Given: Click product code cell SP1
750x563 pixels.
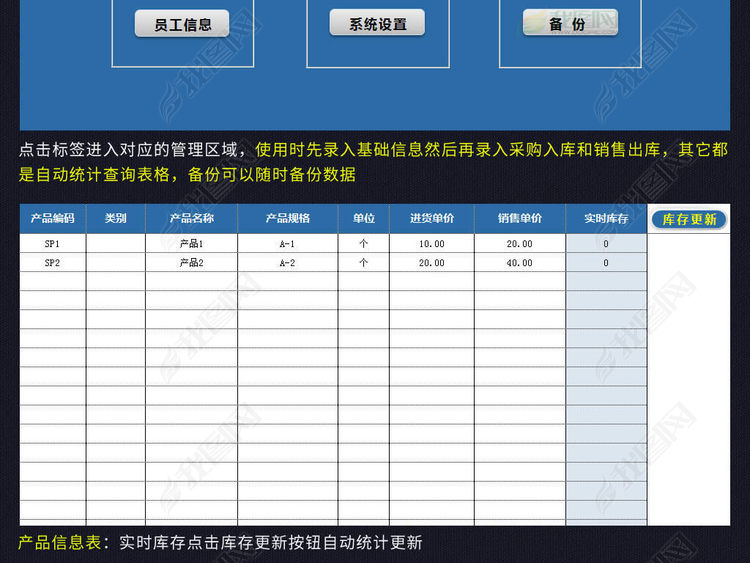Looking at the screenshot, I should (x=53, y=243).
